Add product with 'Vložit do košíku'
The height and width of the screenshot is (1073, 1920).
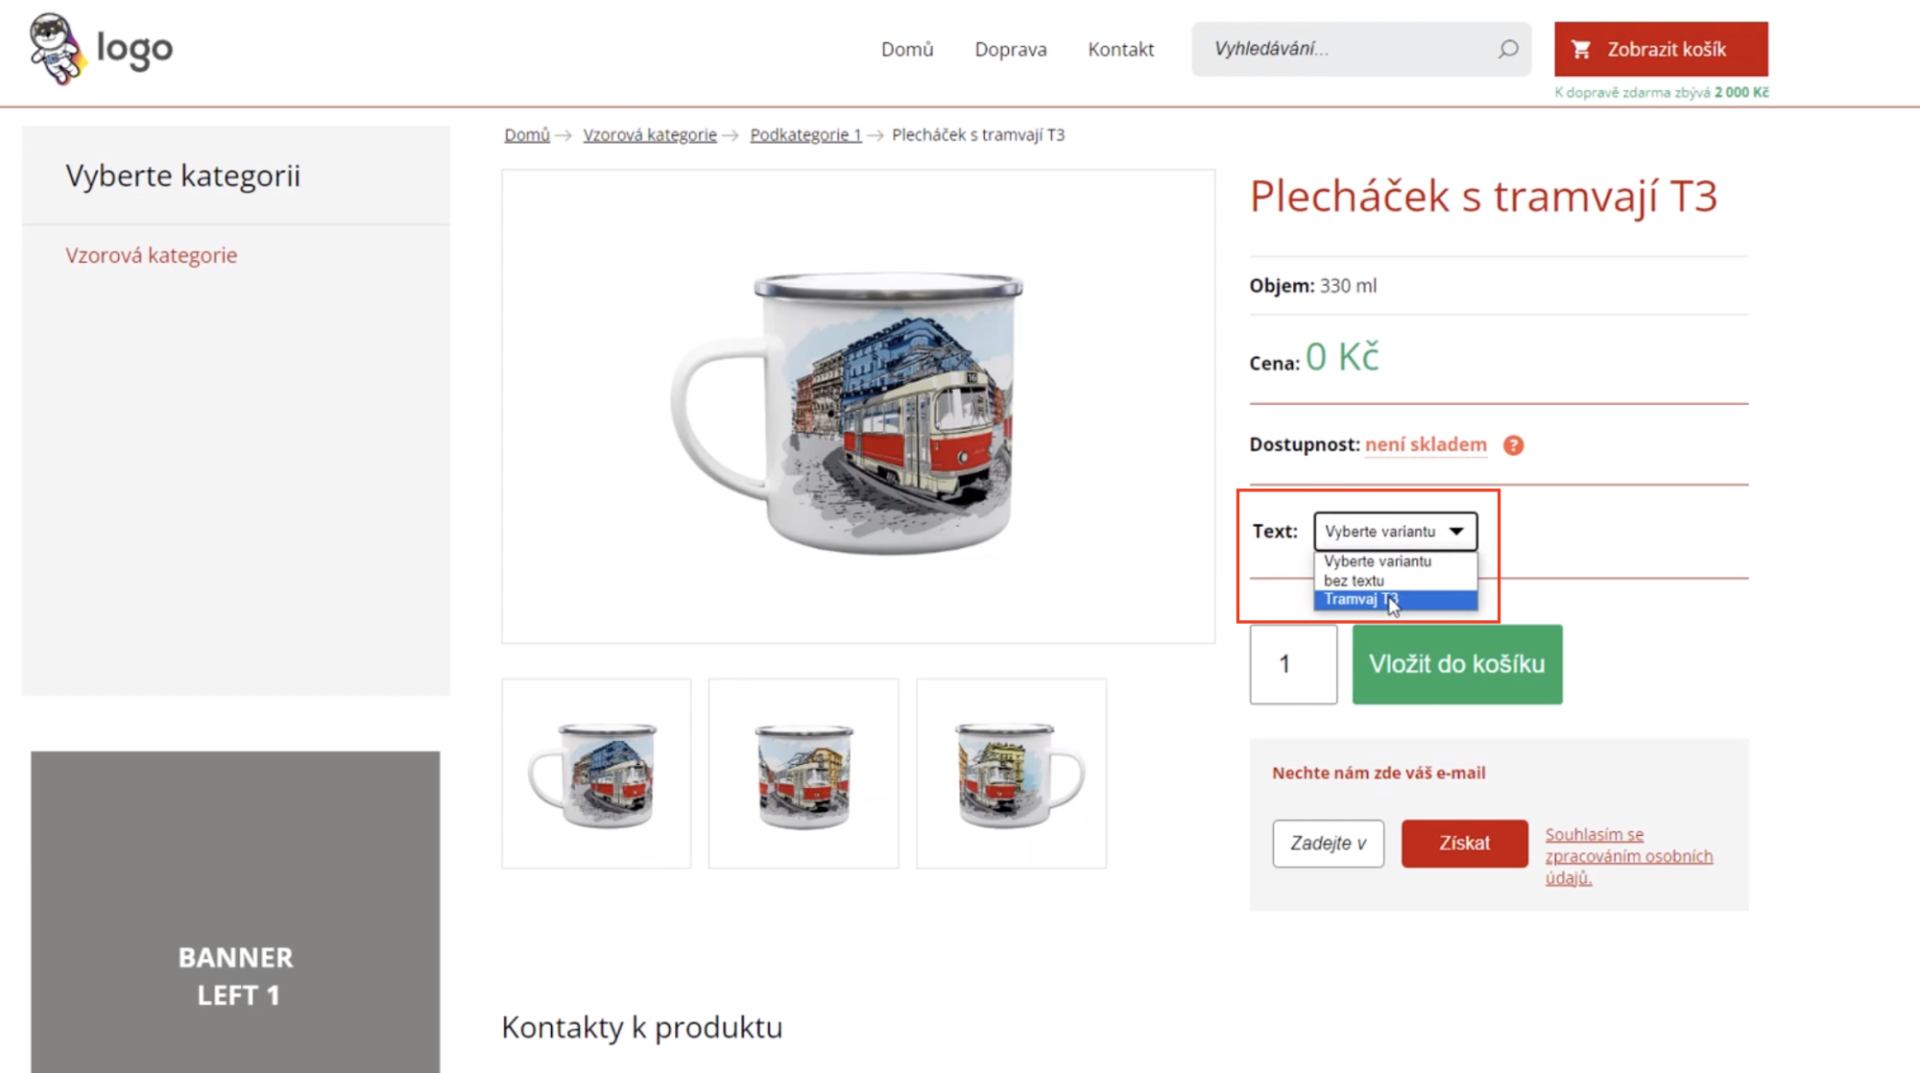(1457, 664)
